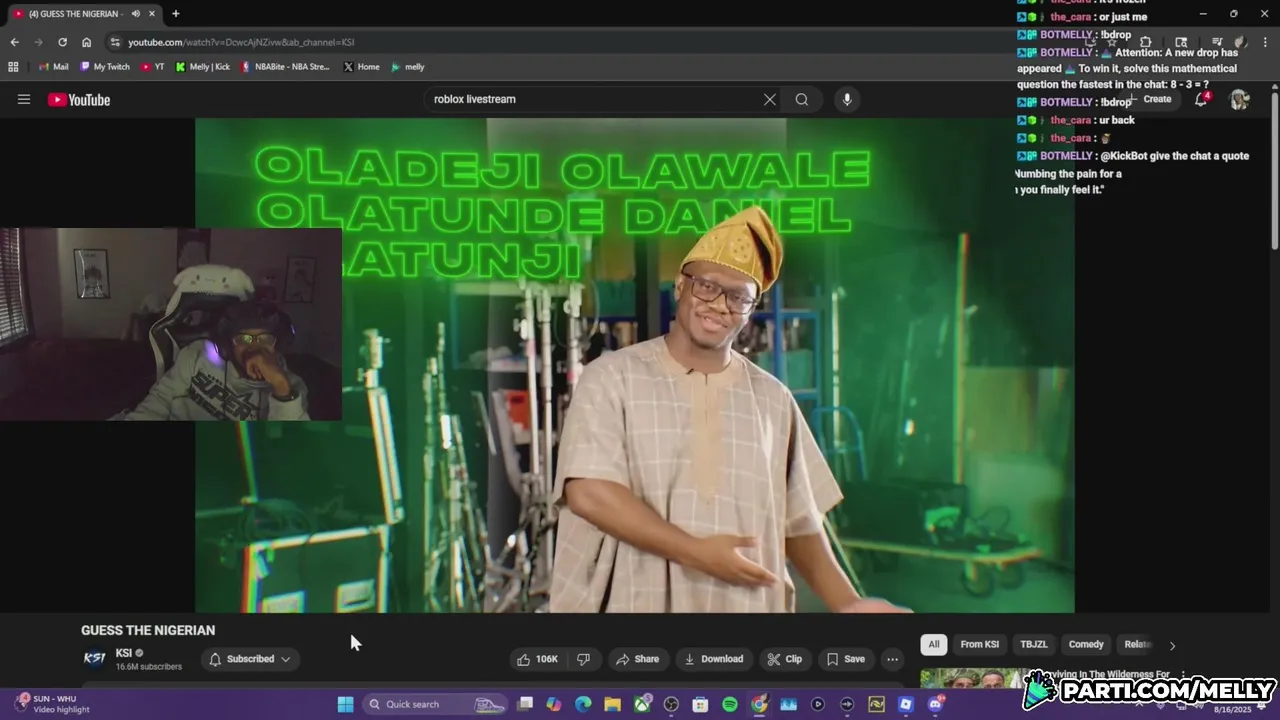The image size is (1280, 720).
Task: Click the video player to pause
Action: tap(635, 365)
